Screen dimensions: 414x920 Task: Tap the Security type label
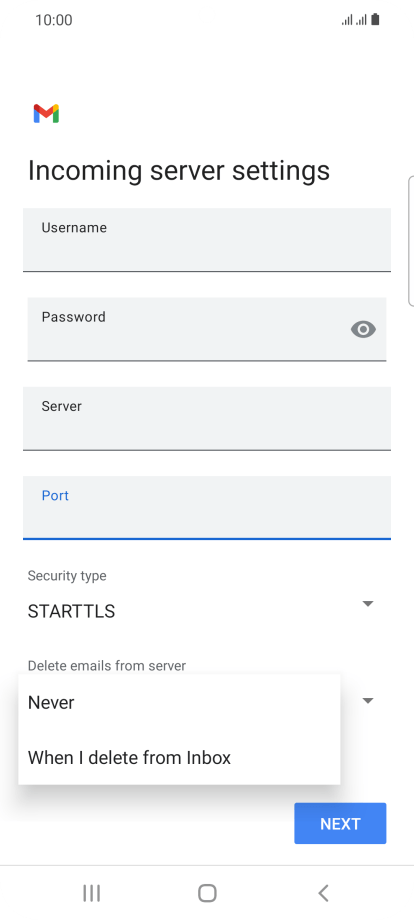point(67,576)
